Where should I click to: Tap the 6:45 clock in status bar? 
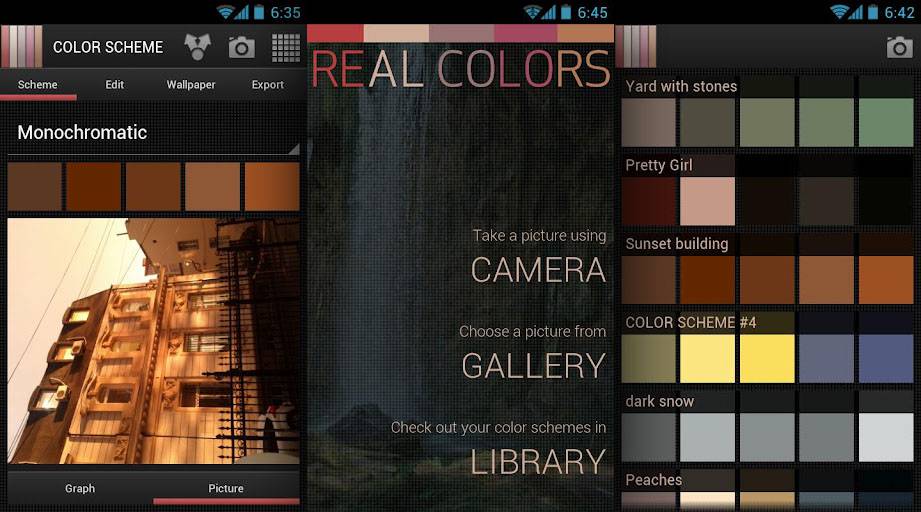(x=592, y=12)
